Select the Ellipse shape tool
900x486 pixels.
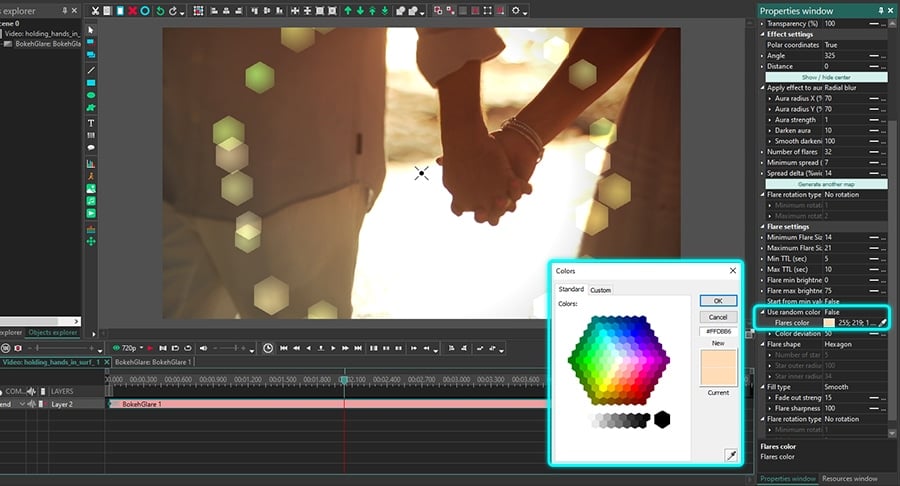pos(91,95)
